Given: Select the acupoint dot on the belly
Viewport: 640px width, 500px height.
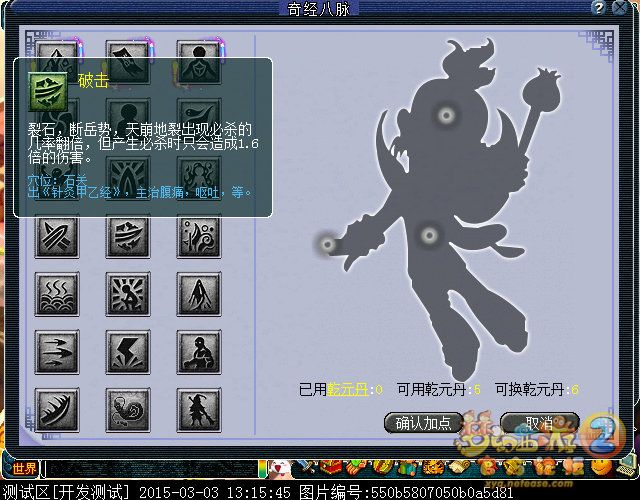Looking at the screenshot, I should click(429, 235).
